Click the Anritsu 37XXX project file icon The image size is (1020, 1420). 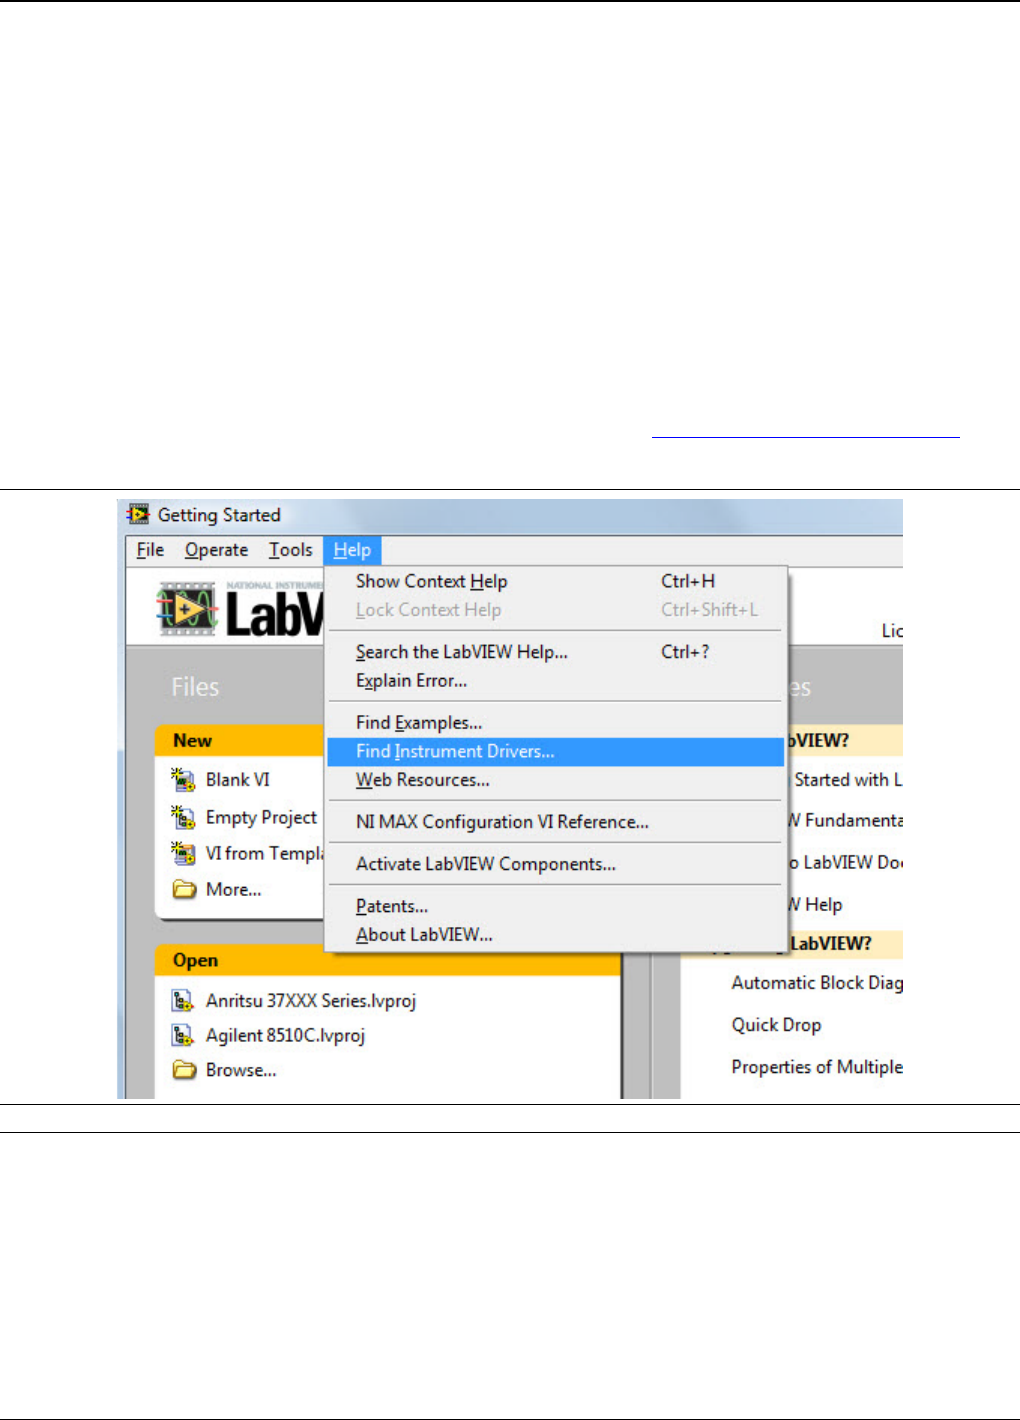(183, 1000)
